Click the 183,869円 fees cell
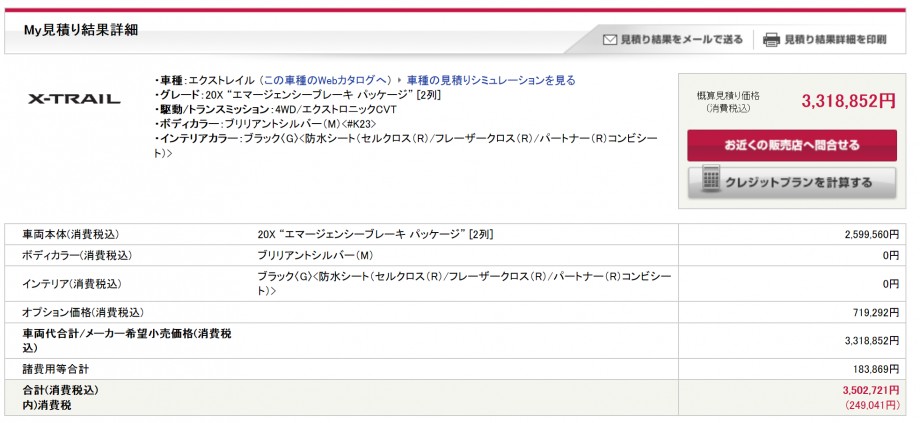This screenshot has height=423, width=920. click(x=876, y=369)
